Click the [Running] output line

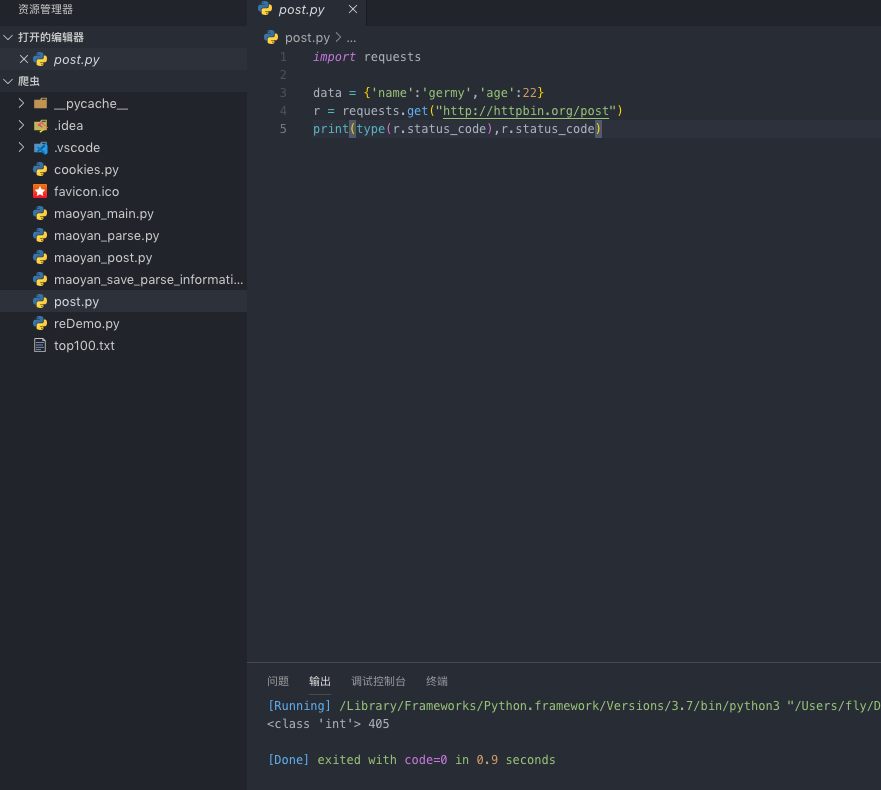coord(574,706)
